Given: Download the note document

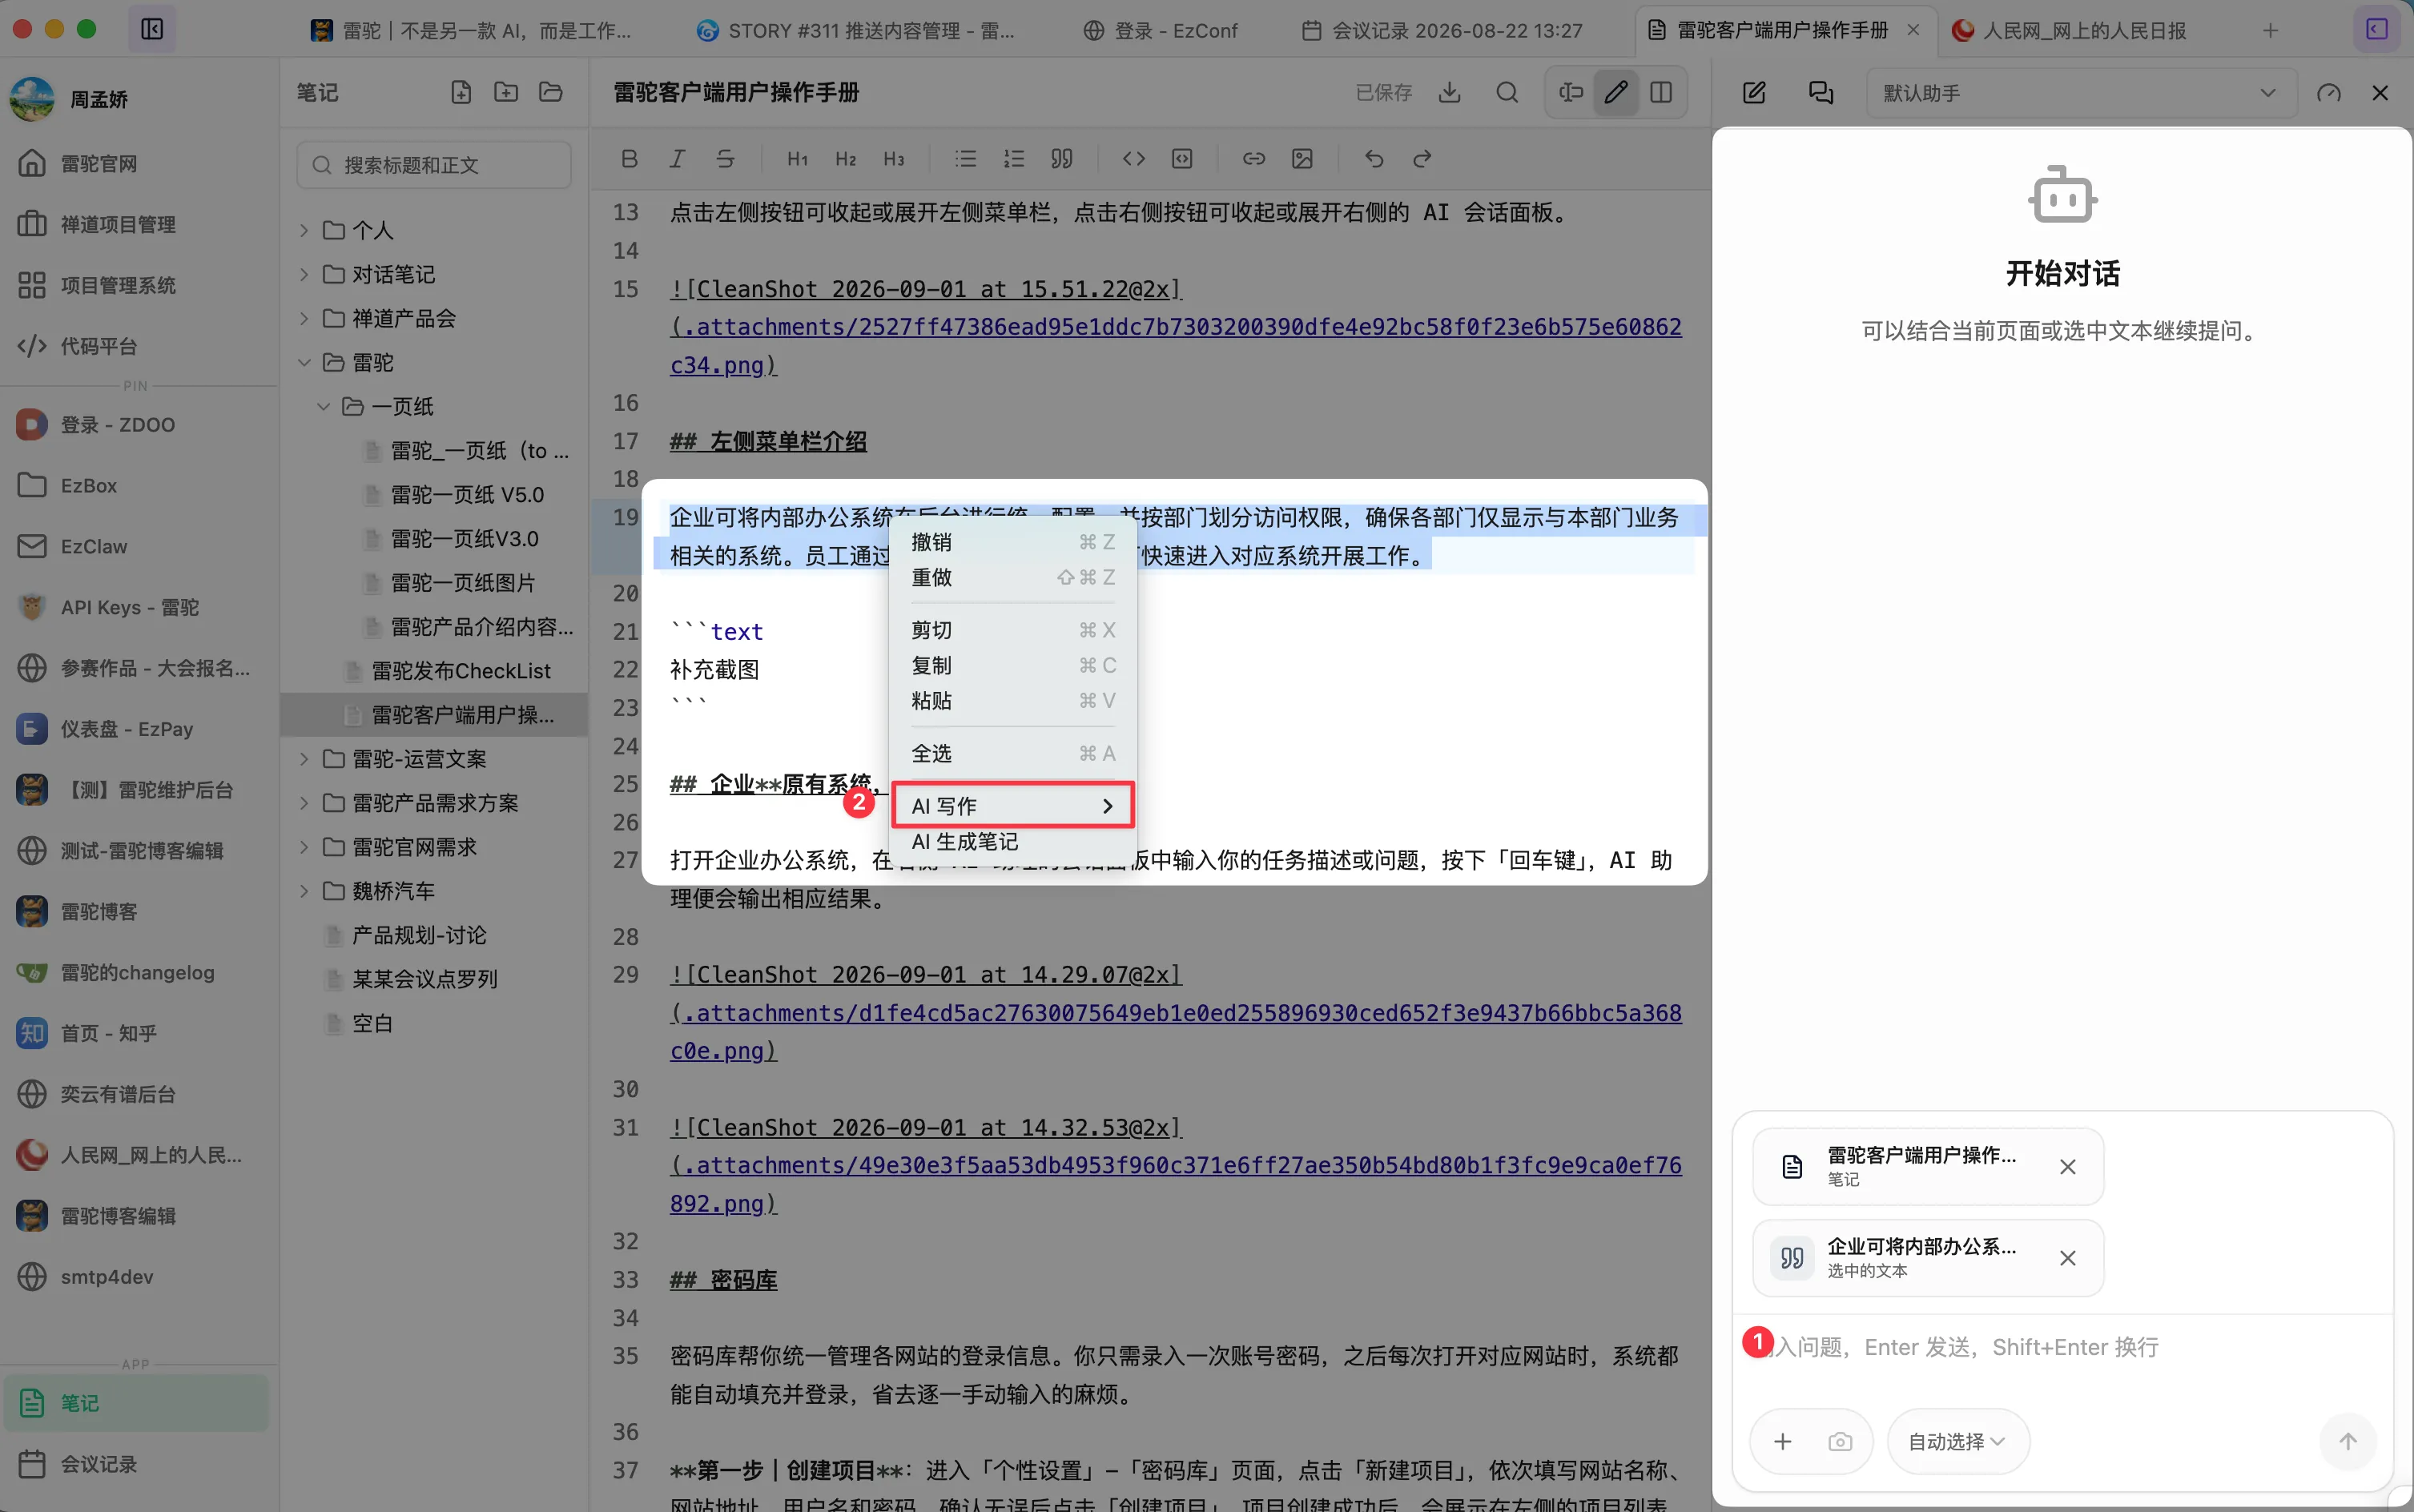Looking at the screenshot, I should pos(1449,92).
